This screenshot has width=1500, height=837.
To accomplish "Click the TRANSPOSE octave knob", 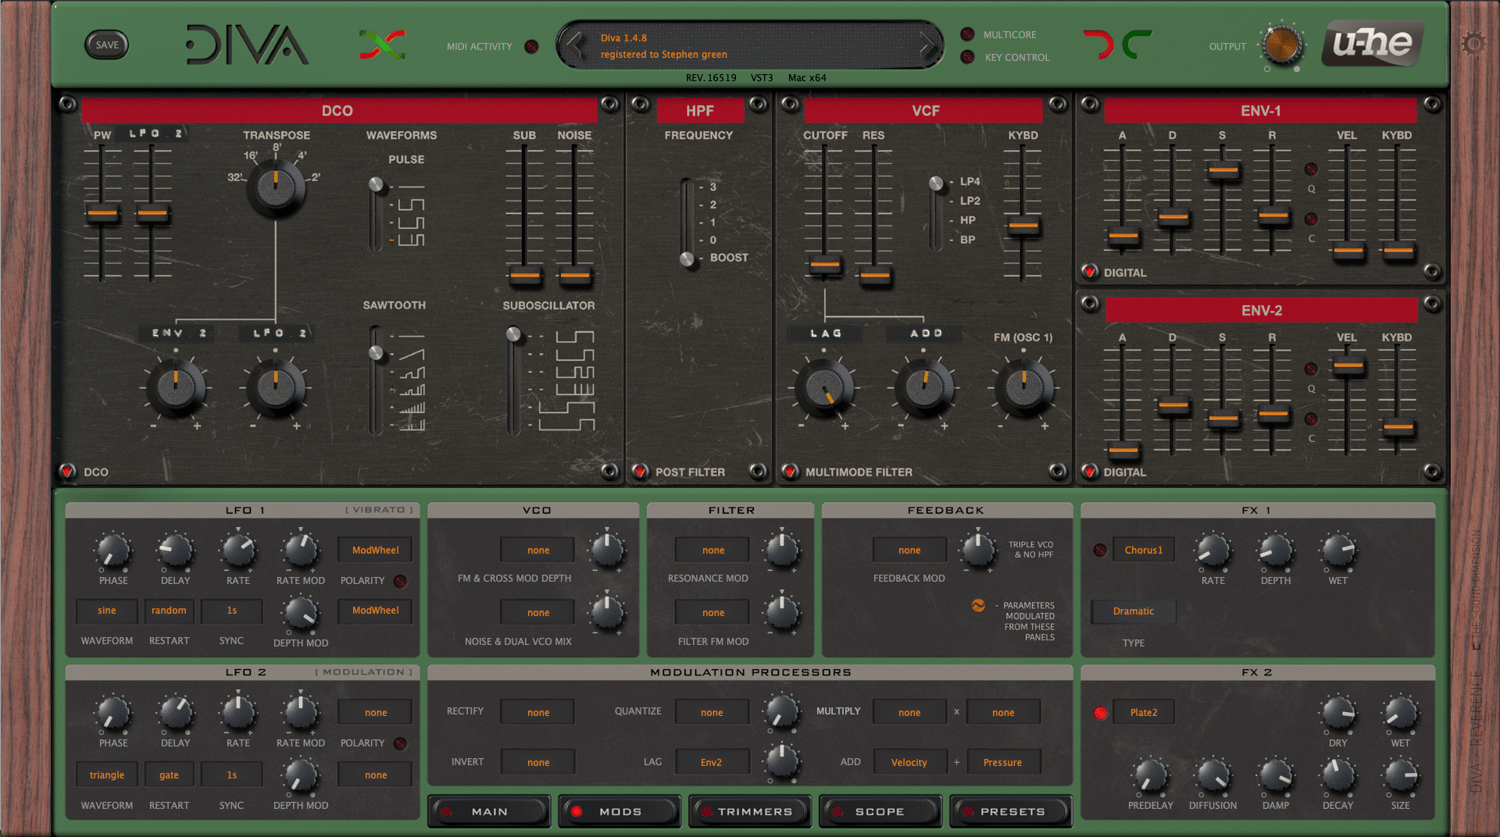I will [x=276, y=188].
